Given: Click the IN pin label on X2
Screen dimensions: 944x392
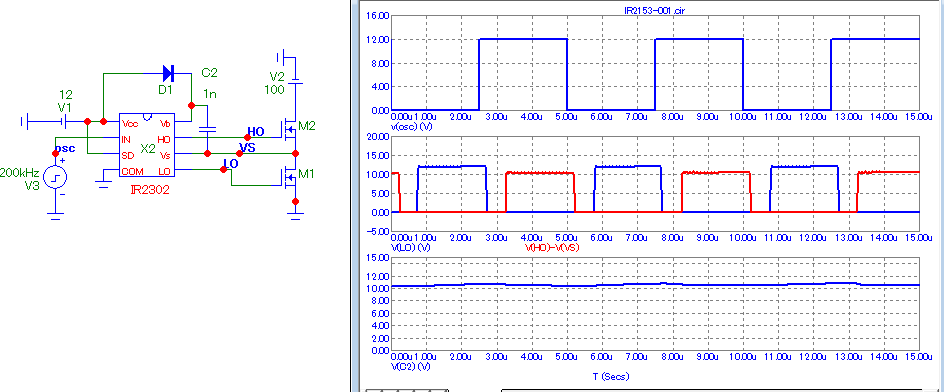Looking at the screenshot, I should [x=126, y=139].
